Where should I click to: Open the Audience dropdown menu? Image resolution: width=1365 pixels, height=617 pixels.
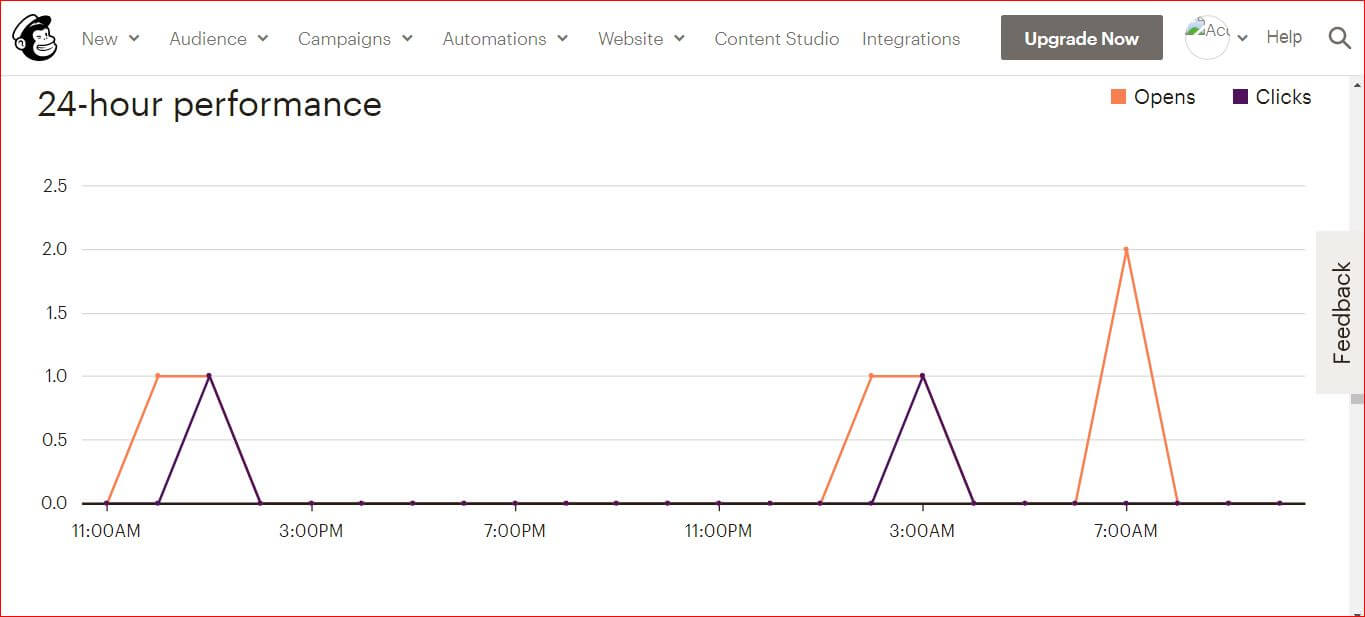coord(219,39)
